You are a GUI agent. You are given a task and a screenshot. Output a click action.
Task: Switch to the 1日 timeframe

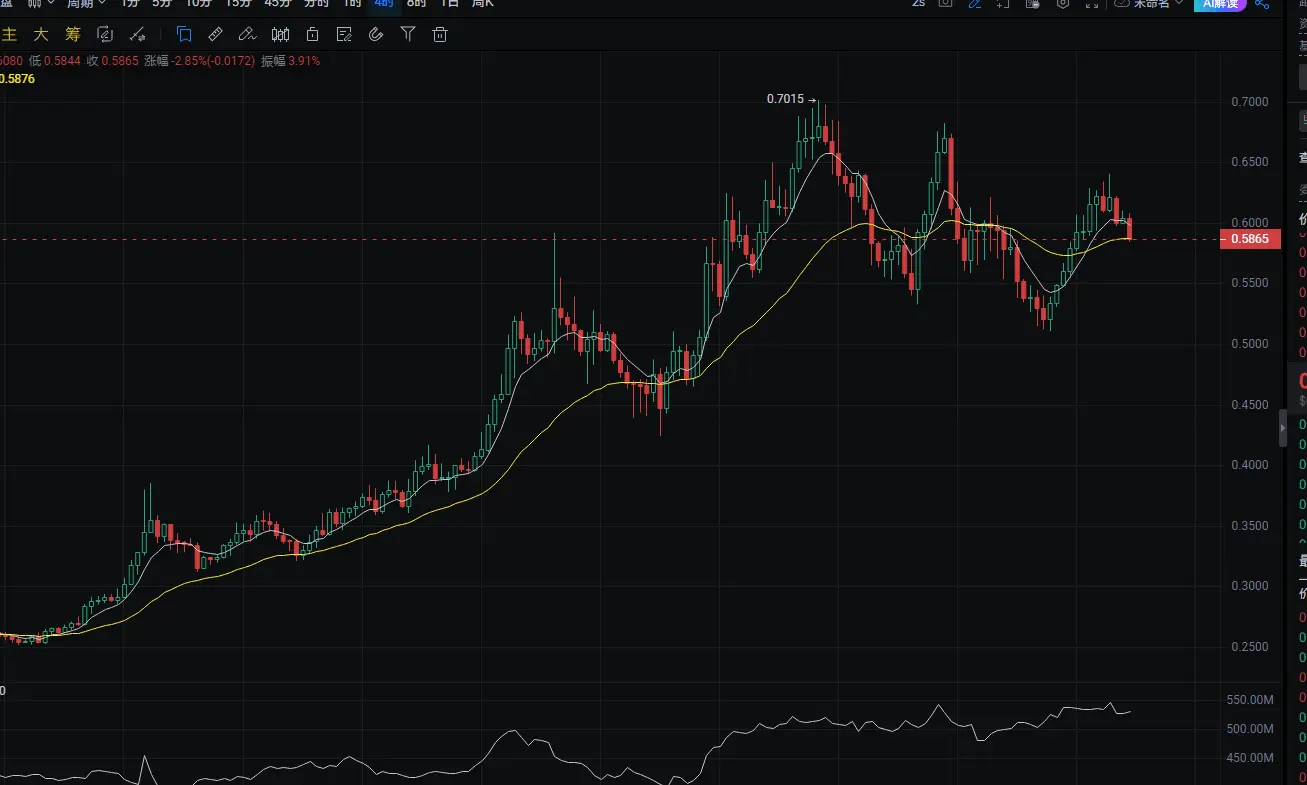pyautogui.click(x=450, y=3)
